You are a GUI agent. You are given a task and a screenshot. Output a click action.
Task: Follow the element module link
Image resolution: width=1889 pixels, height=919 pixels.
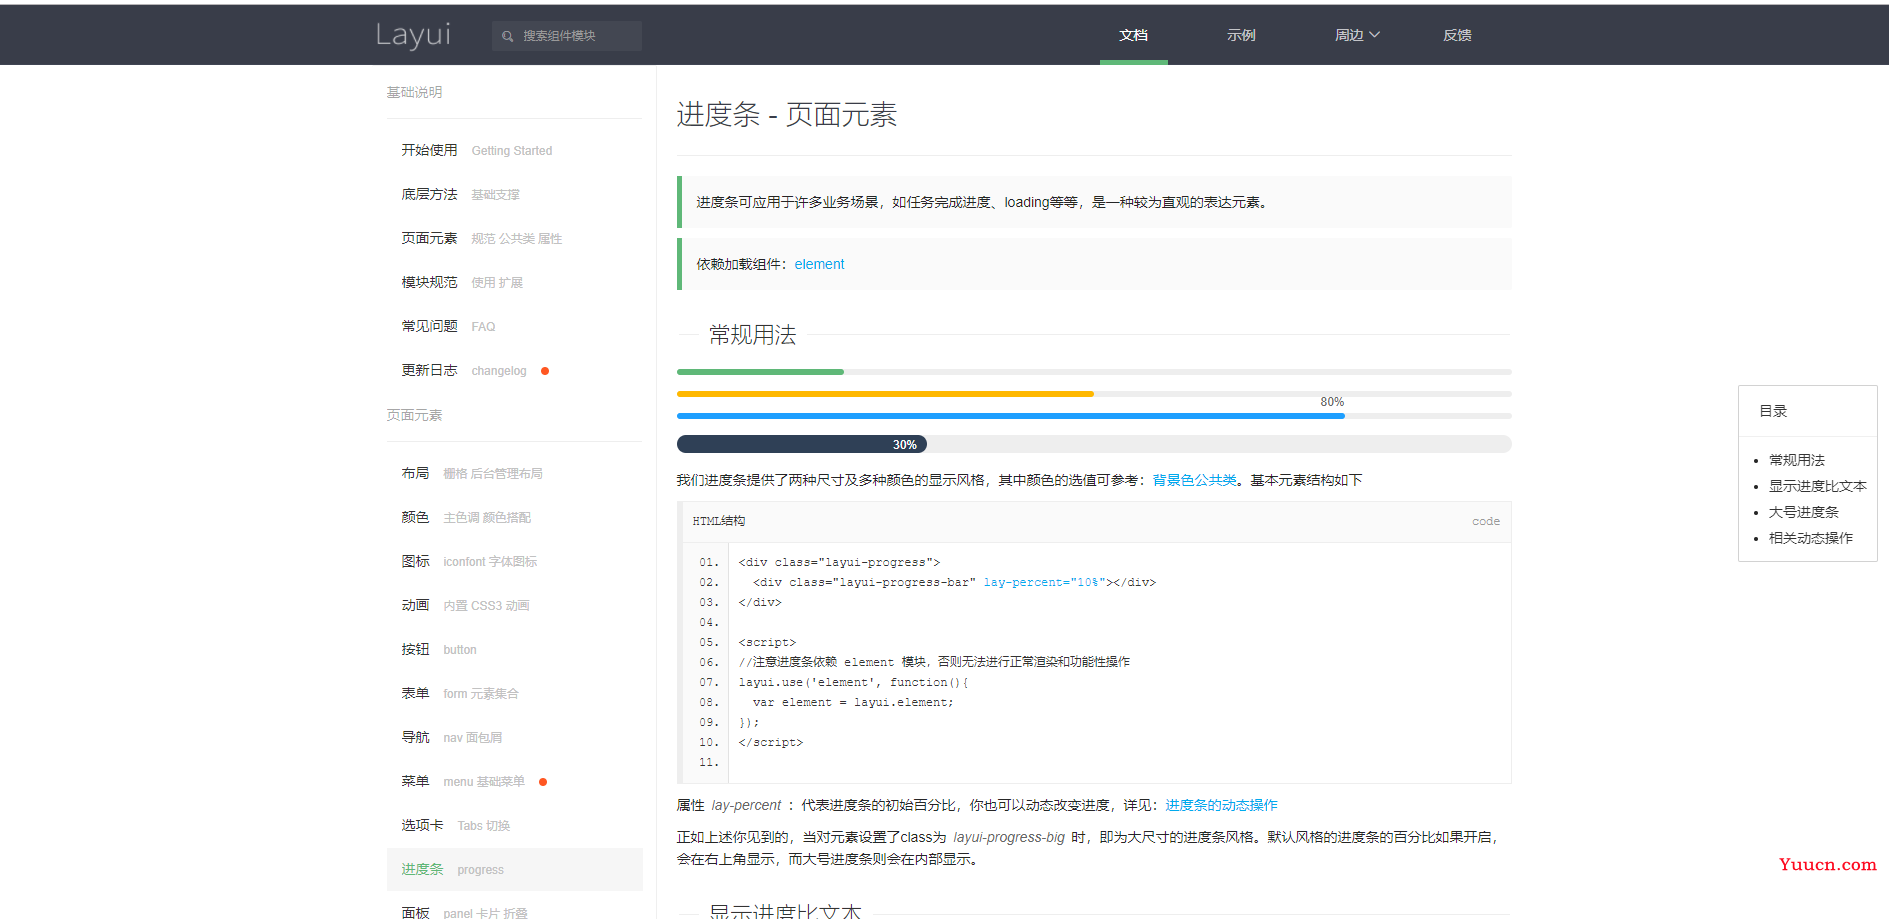coord(819,264)
